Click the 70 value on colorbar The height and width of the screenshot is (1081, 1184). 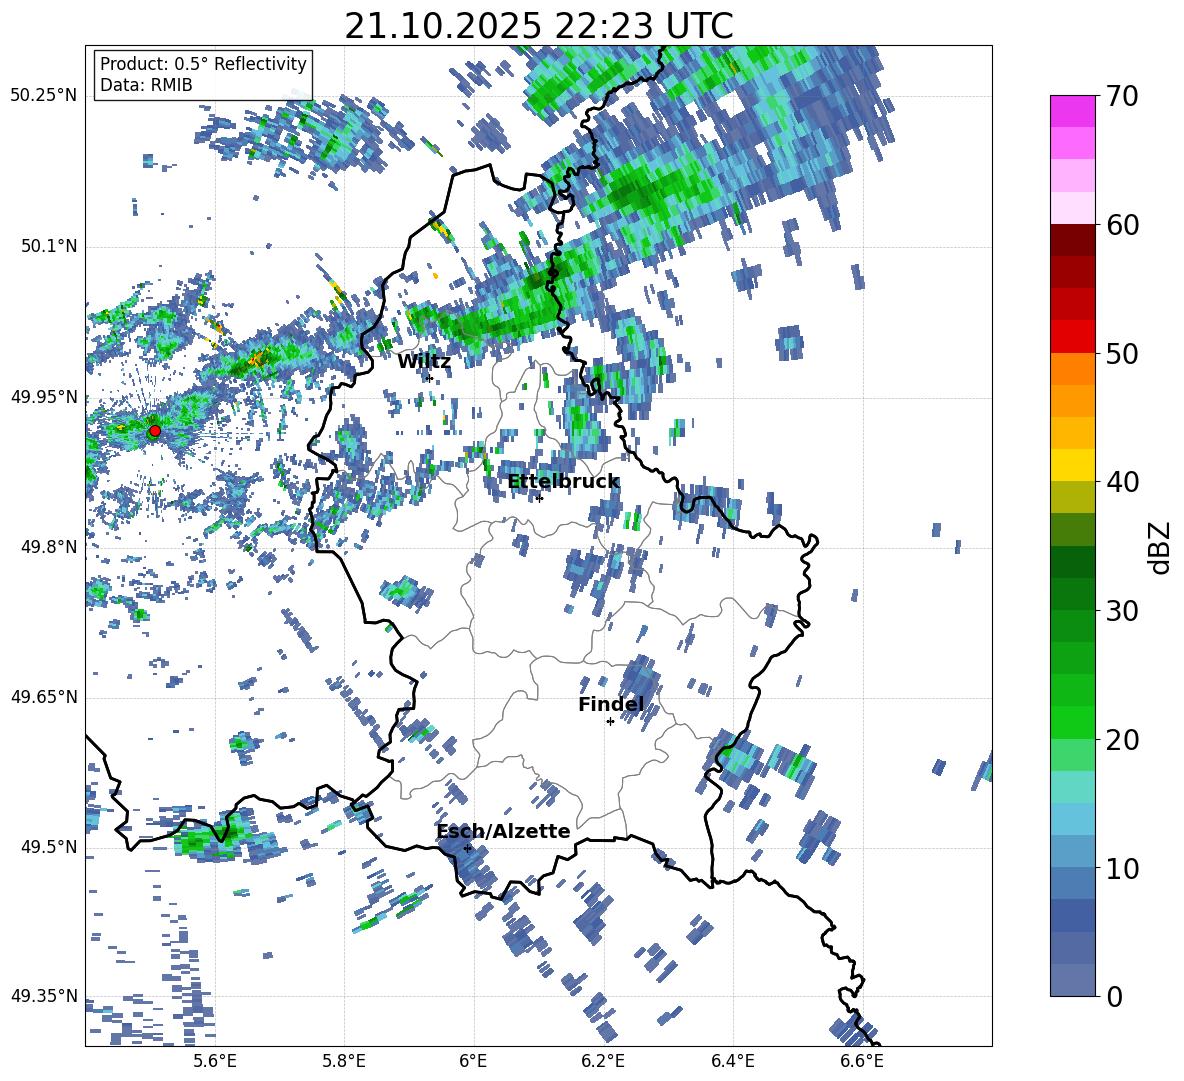pos(1122,96)
